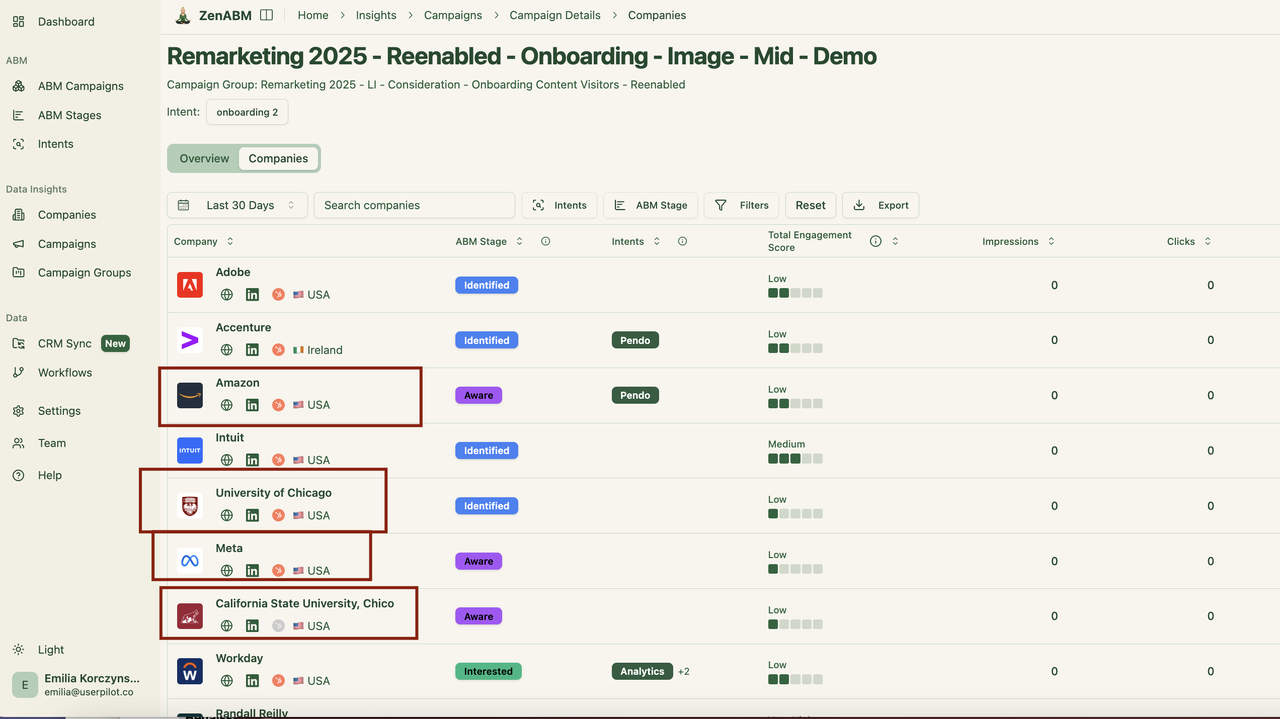Open Accenture's website globe icon
This screenshot has height=719, width=1280.
point(227,350)
